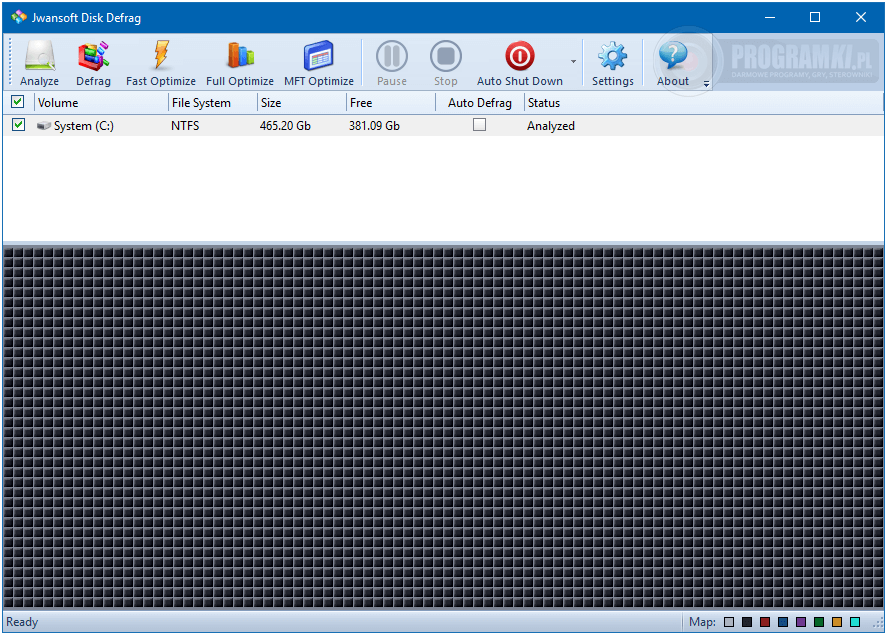Select the MFT Optimize tool
Screen dimensions: 887x634
point(319,63)
